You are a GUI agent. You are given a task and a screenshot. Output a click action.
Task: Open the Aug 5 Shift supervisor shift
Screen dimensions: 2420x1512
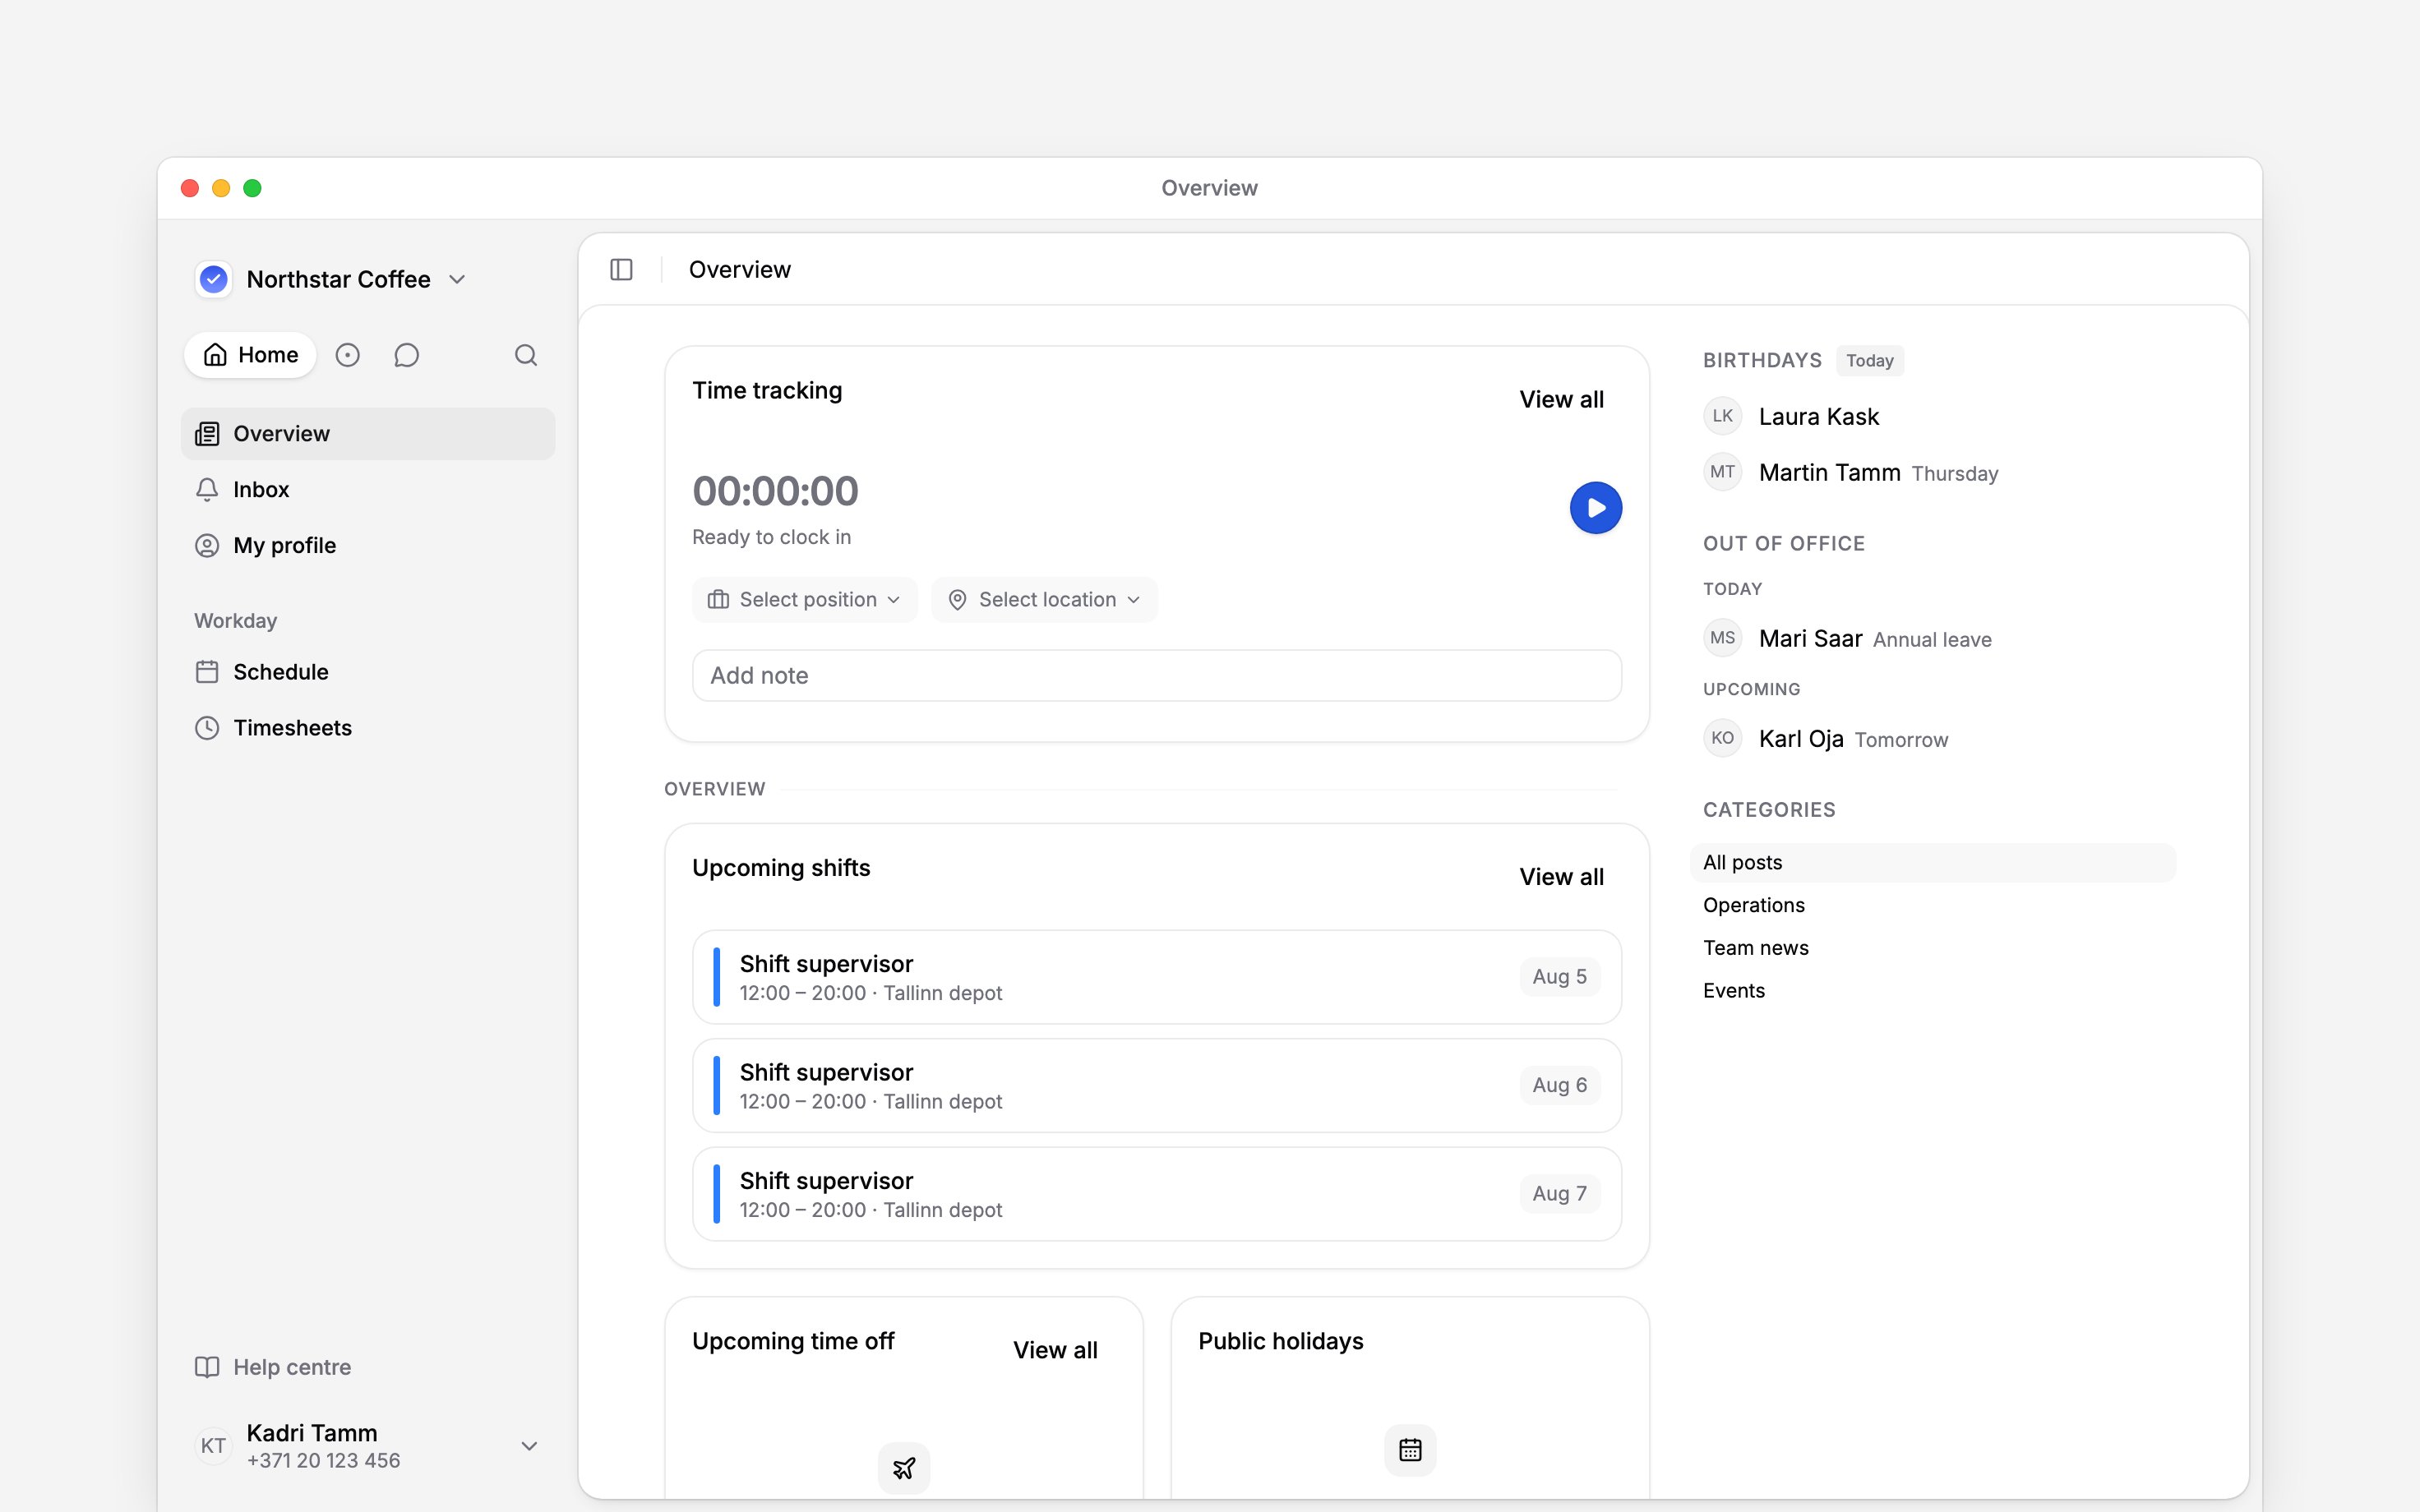[x=1157, y=977]
